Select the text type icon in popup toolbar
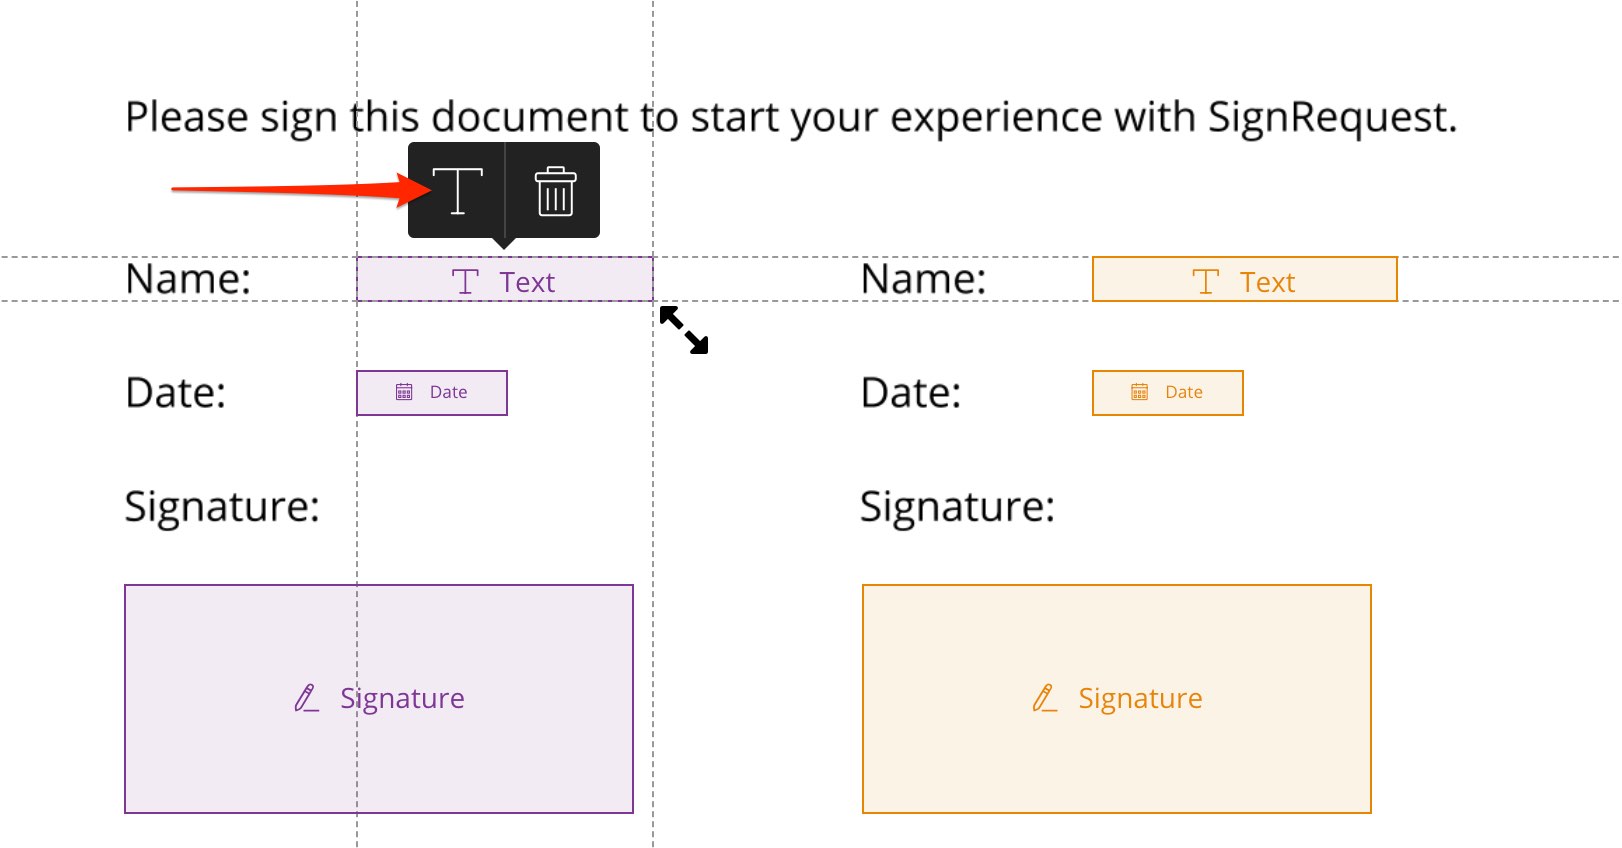 pyautogui.click(x=457, y=190)
